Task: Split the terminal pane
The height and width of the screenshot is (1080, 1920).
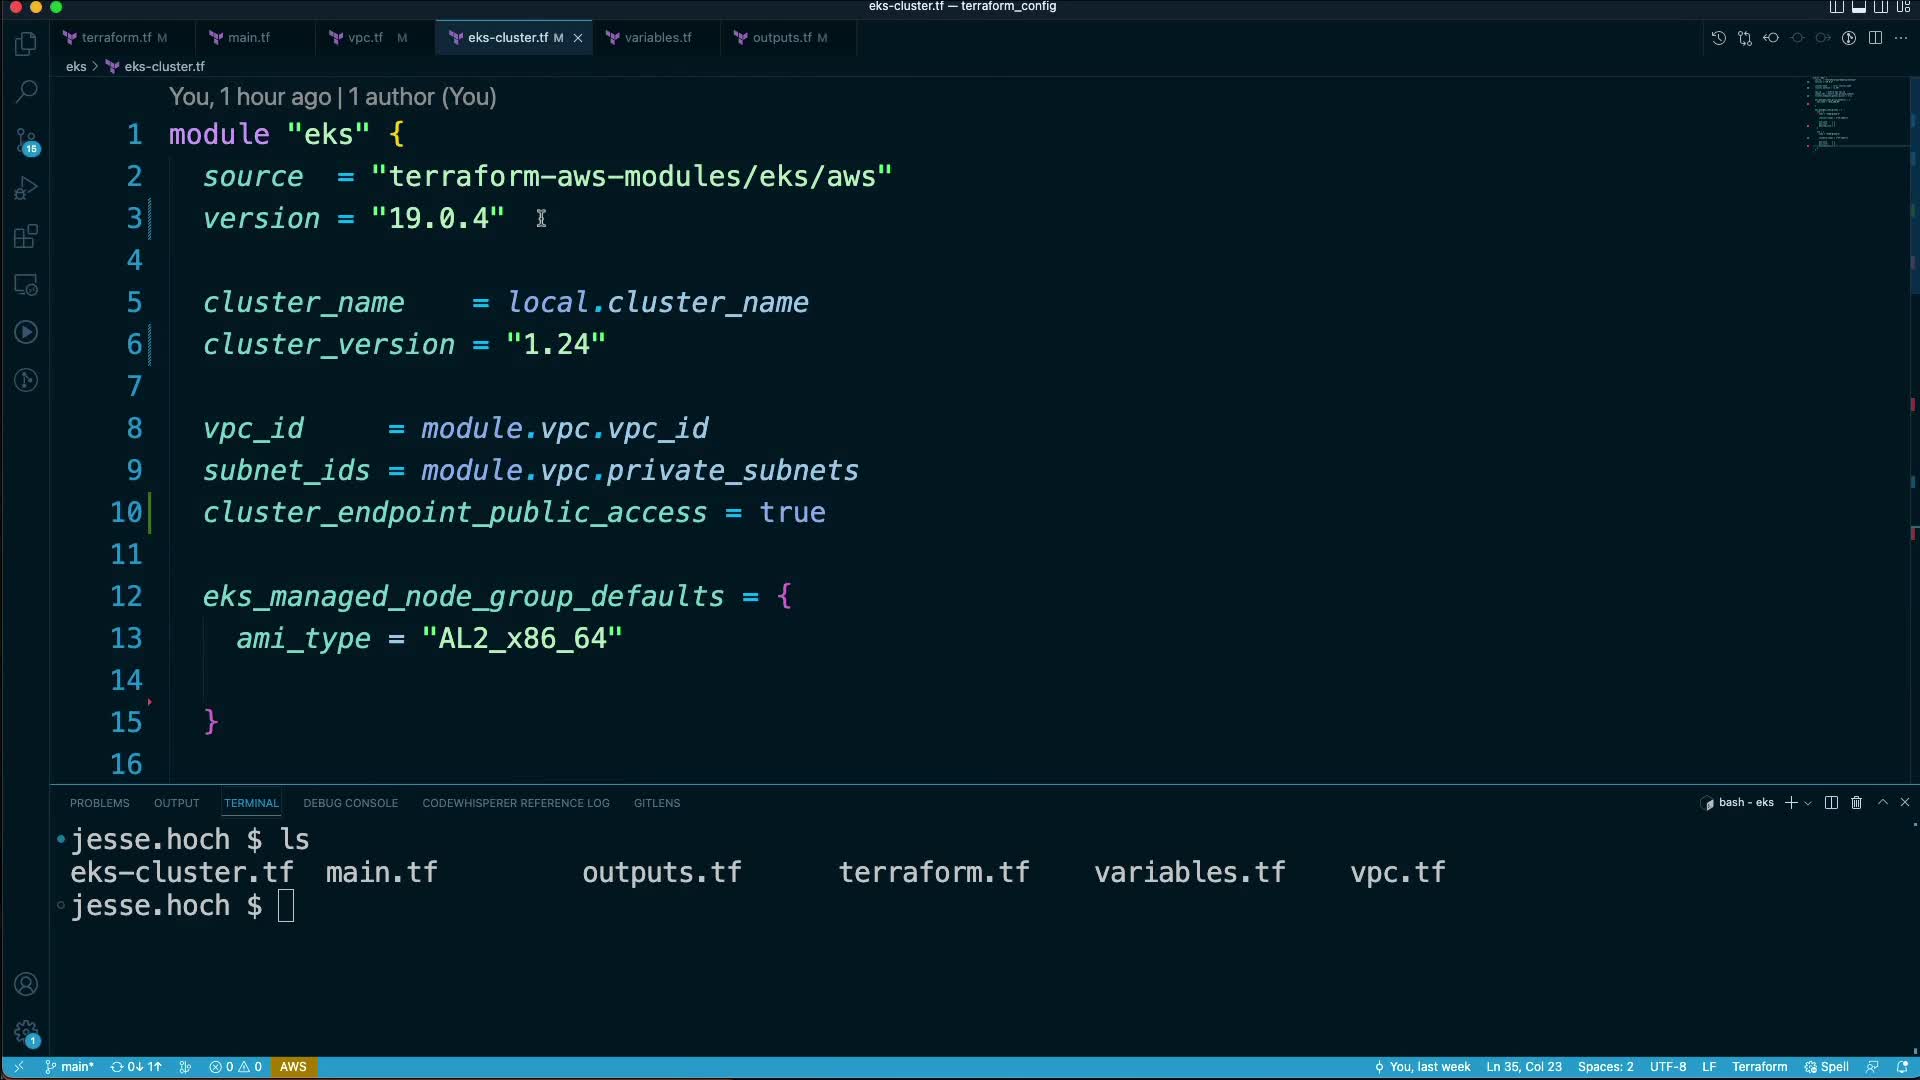Action: (1831, 803)
